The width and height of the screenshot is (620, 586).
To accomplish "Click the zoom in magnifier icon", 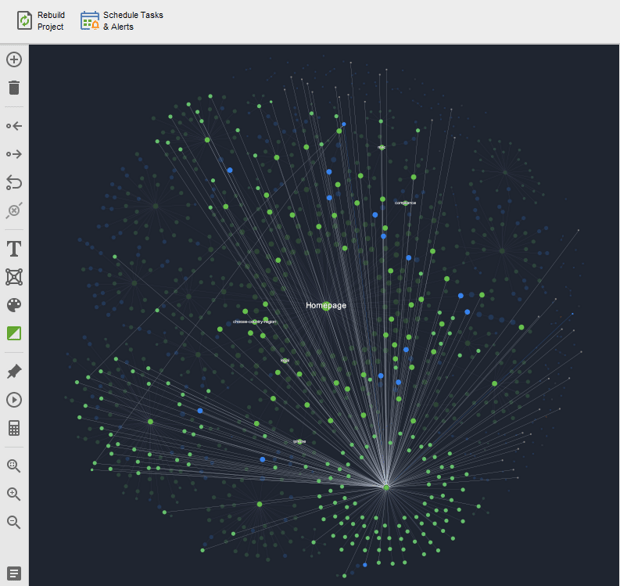I will 14,494.
